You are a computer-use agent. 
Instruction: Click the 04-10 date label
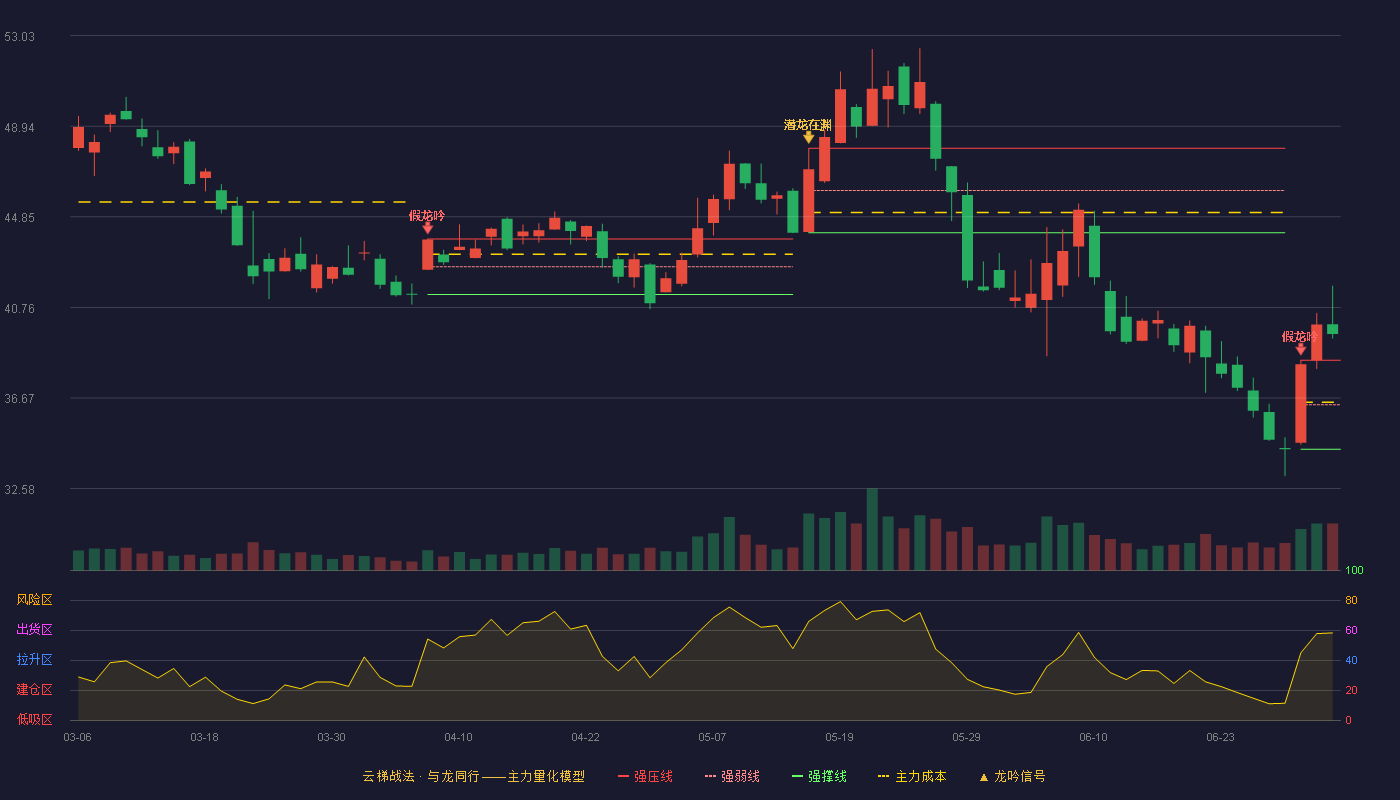pos(458,737)
